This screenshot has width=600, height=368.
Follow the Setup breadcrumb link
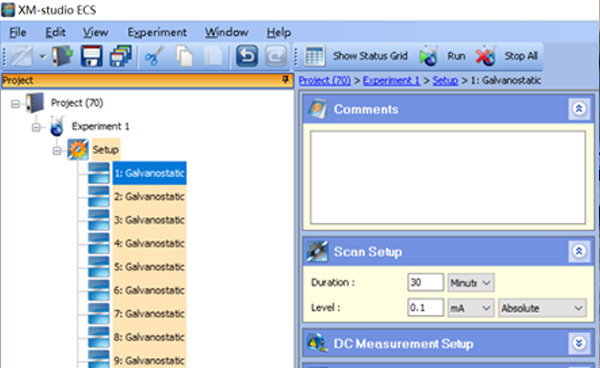(445, 80)
